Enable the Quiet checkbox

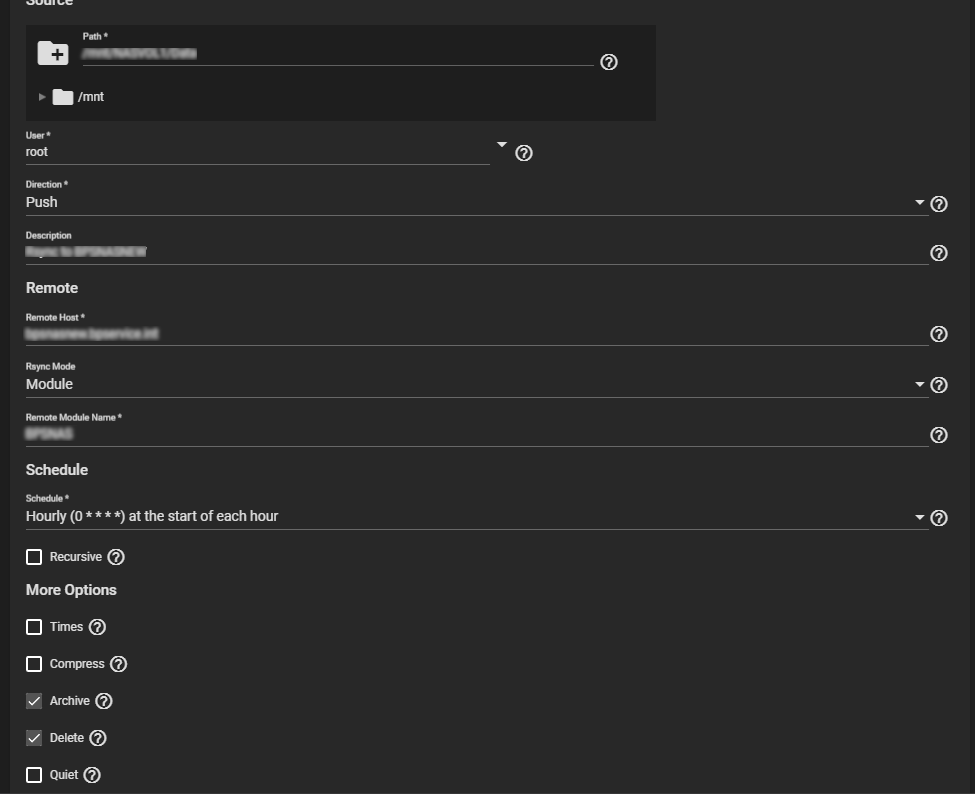point(34,775)
